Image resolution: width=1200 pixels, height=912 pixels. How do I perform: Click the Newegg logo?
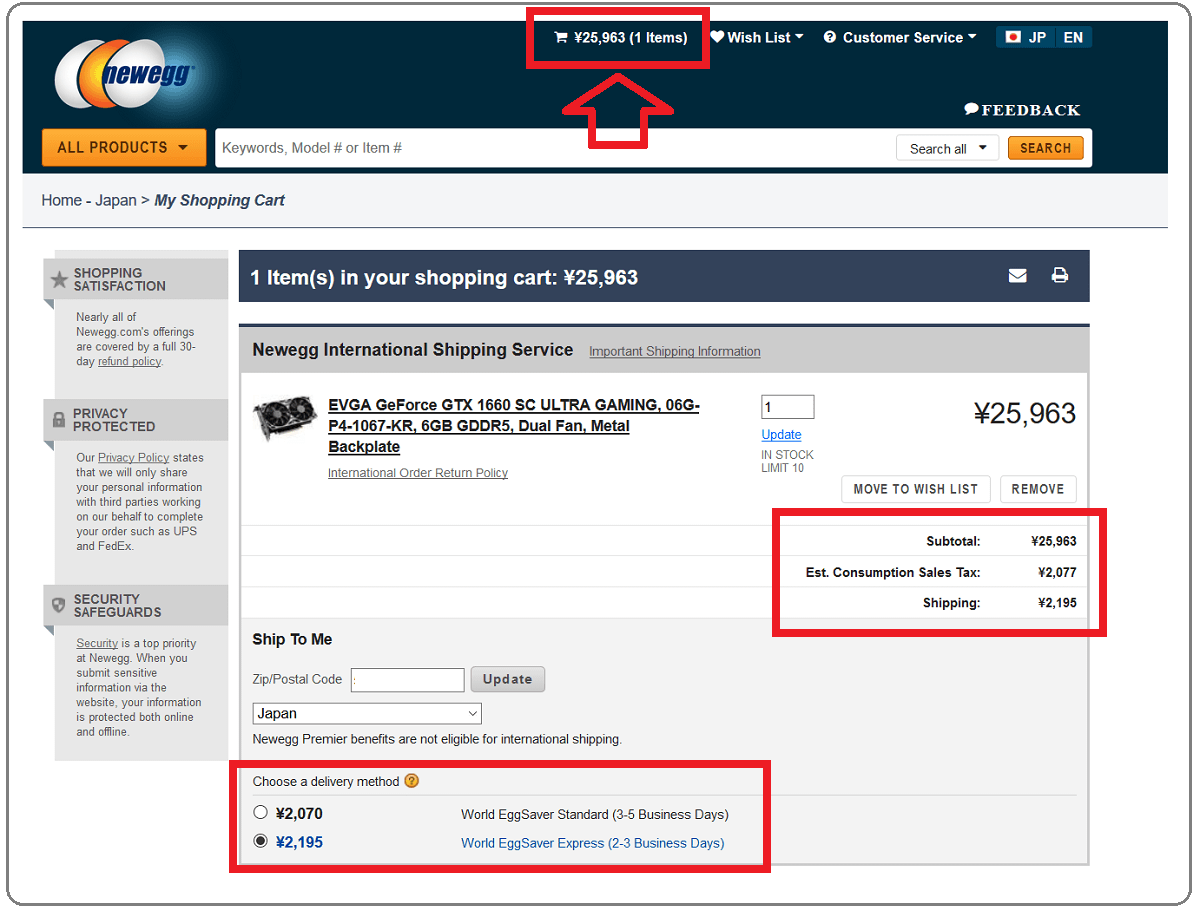[125, 74]
